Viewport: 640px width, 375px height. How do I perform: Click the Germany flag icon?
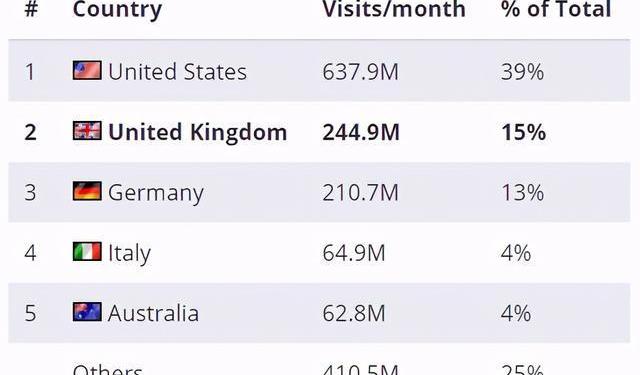point(87,191)
